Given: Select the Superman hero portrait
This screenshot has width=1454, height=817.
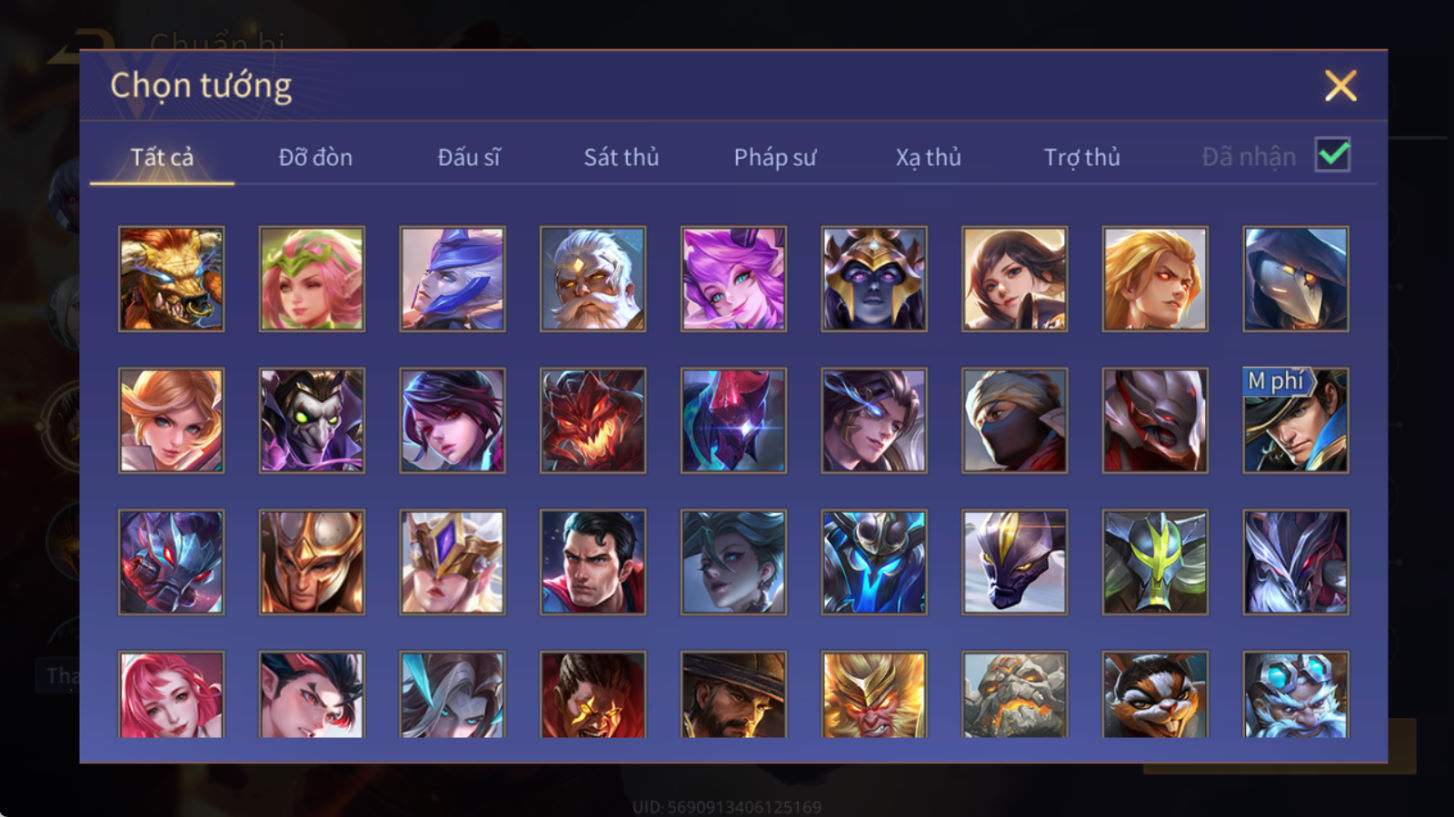Looking at the screenshot, I should (x=593, y=562).
